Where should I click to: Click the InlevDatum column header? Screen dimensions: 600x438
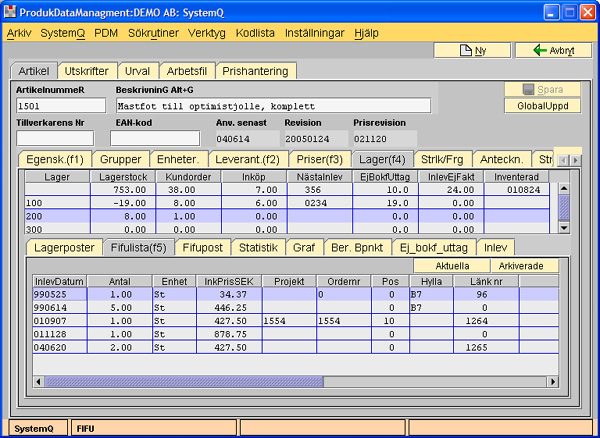59,282
